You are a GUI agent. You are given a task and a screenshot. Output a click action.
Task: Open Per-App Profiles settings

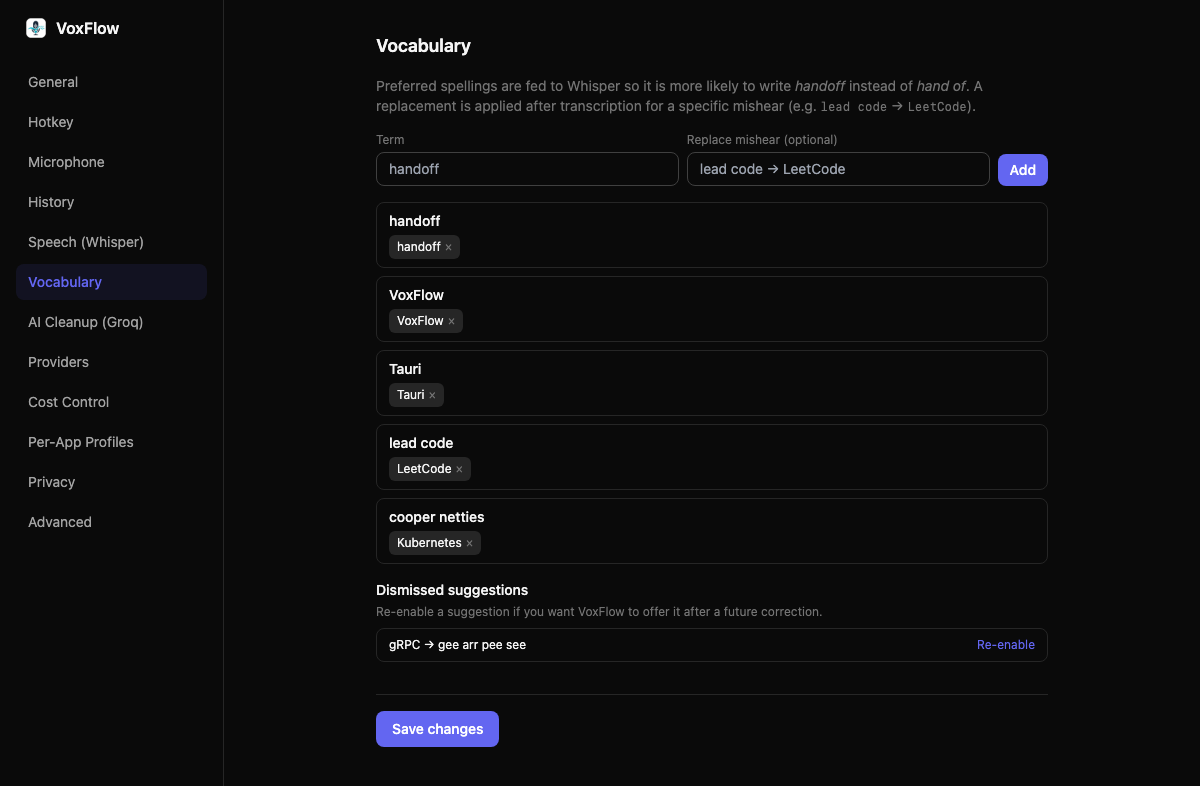point(111,442)
